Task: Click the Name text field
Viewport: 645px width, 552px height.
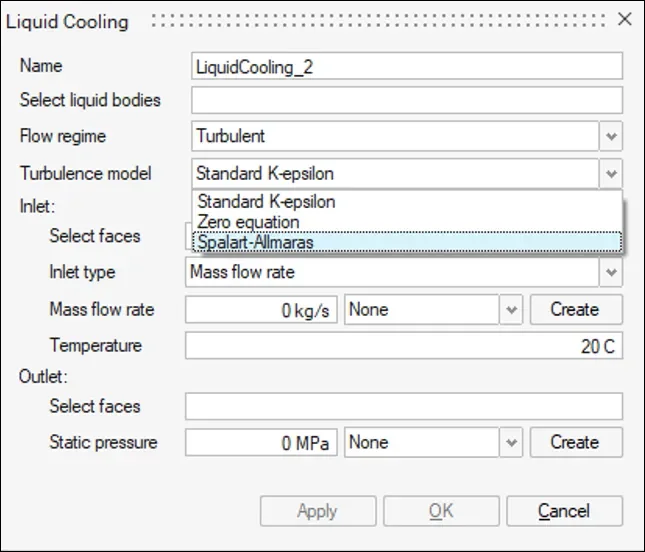Action: pos(406,66)
